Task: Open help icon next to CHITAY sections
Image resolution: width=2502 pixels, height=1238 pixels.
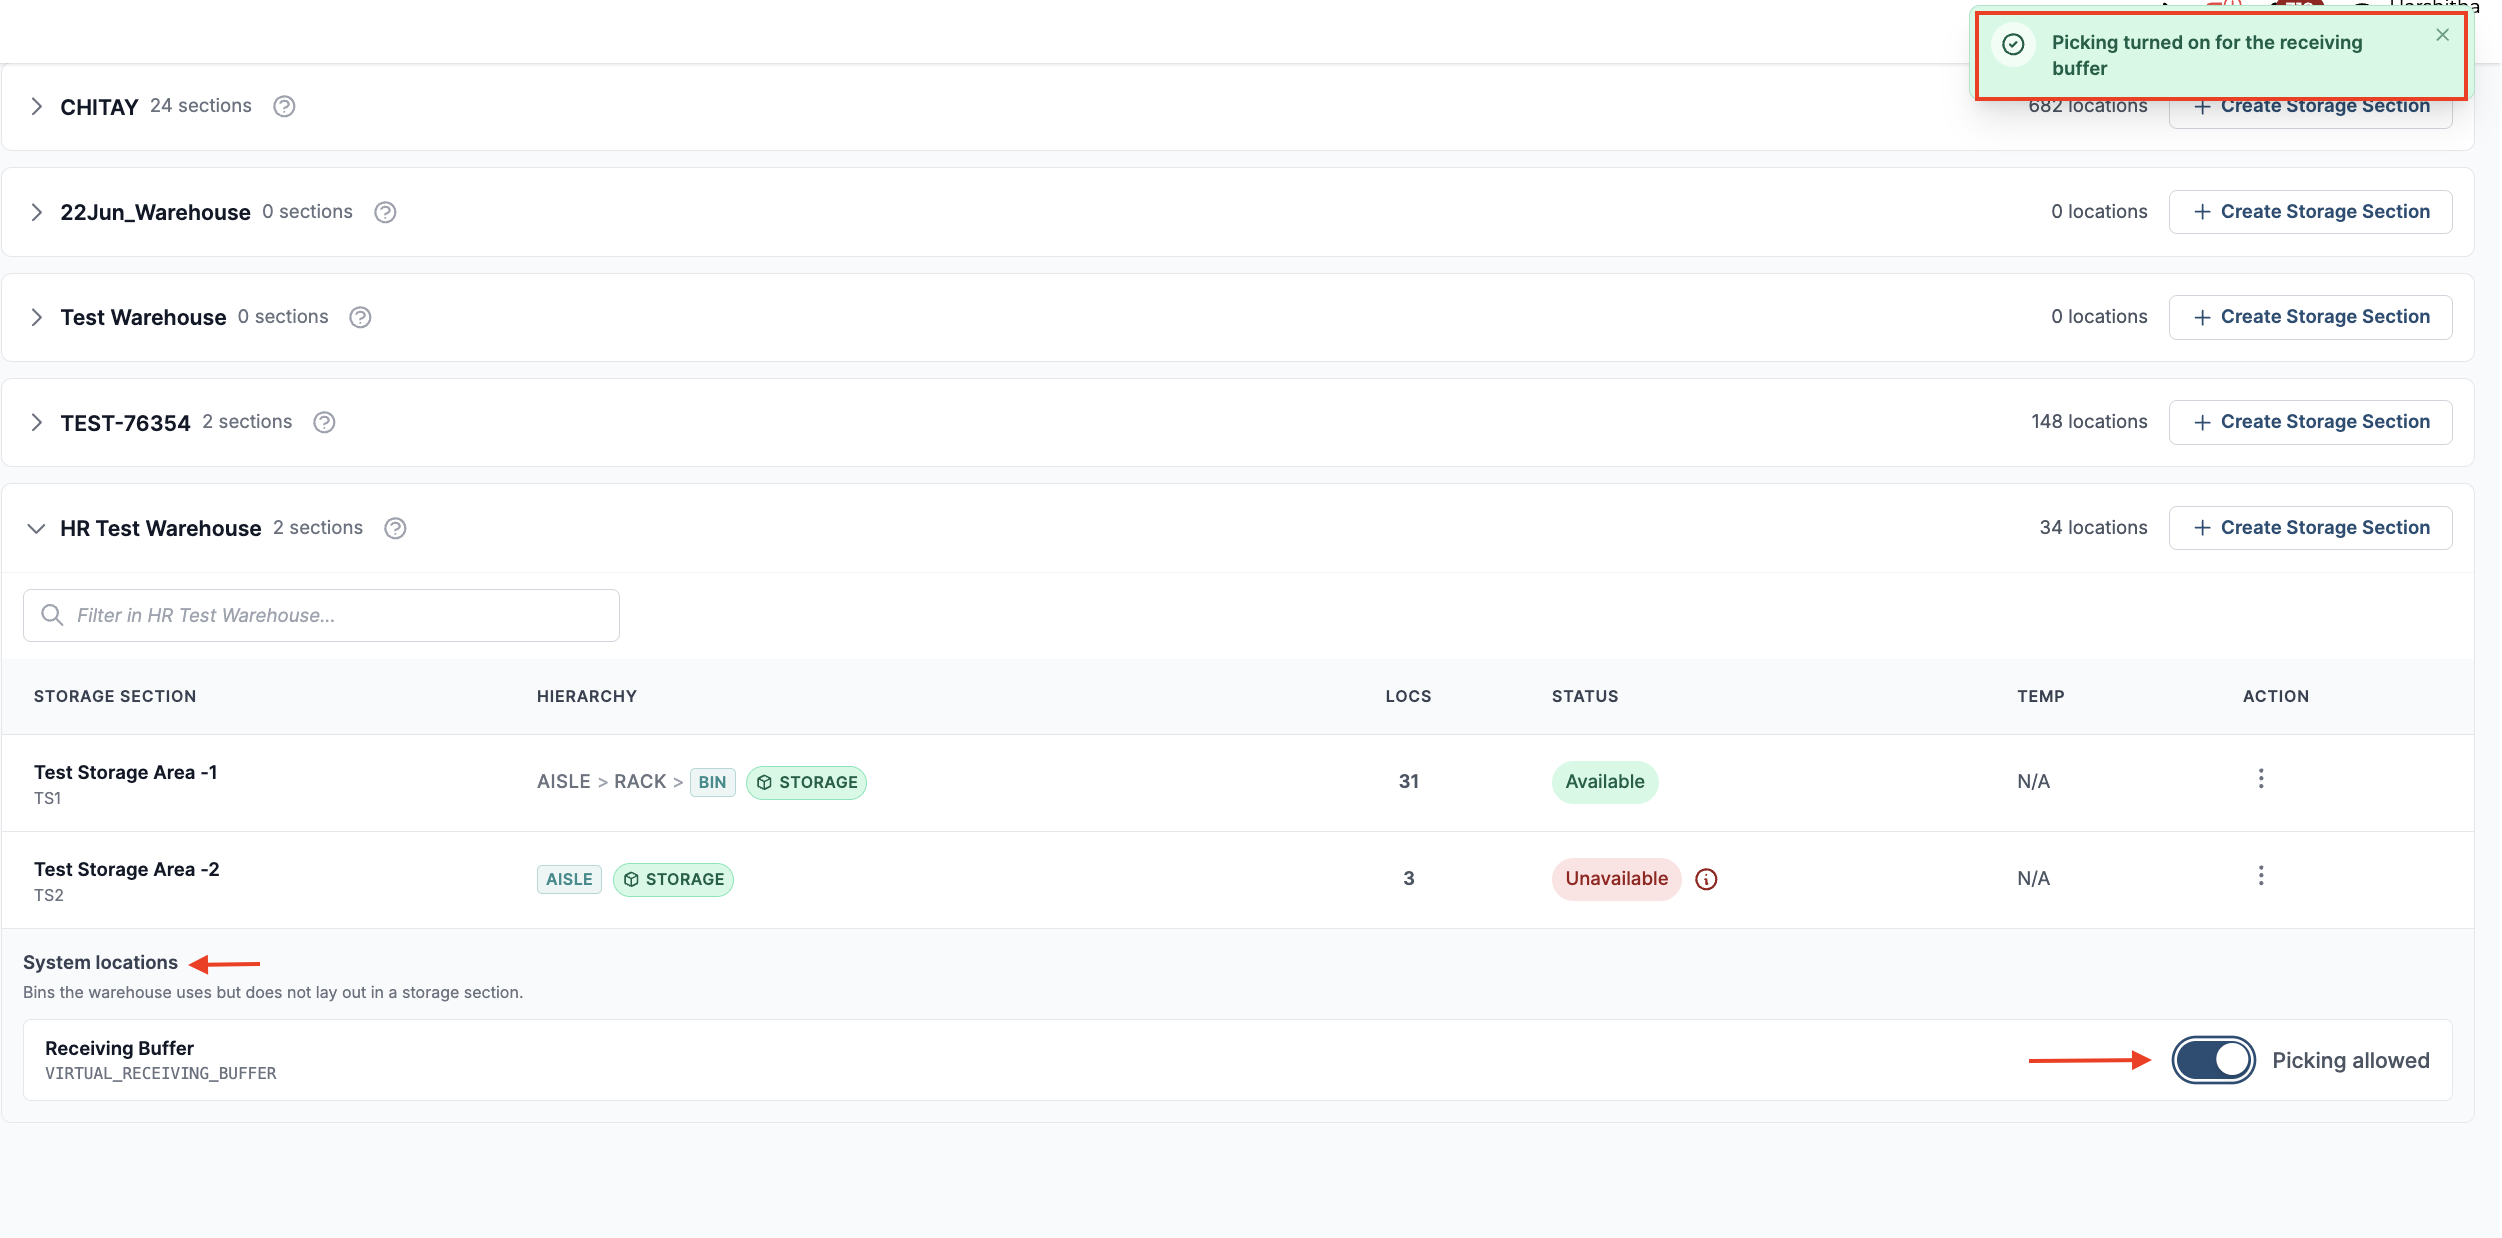Action: pos(284,106)
